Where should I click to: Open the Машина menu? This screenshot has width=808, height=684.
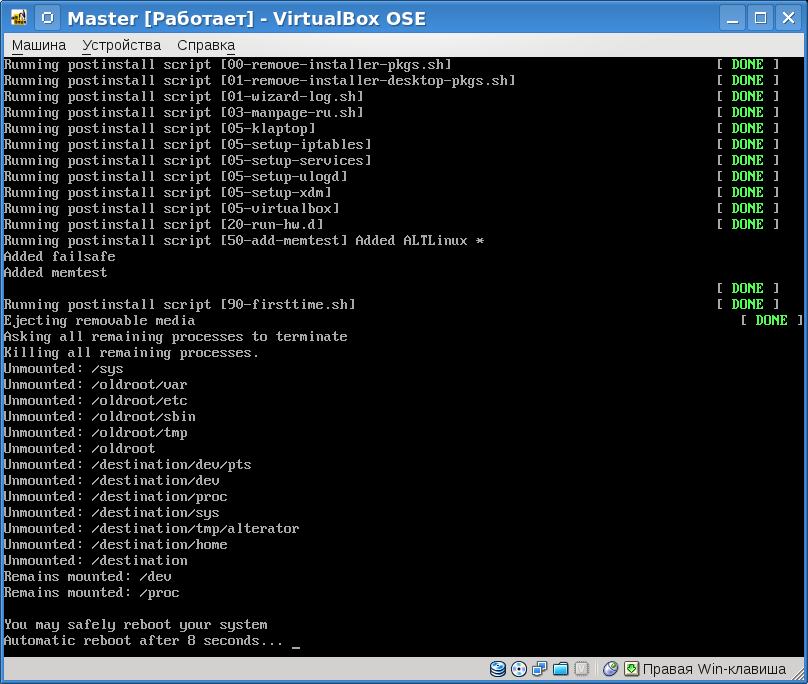(39, 45)
